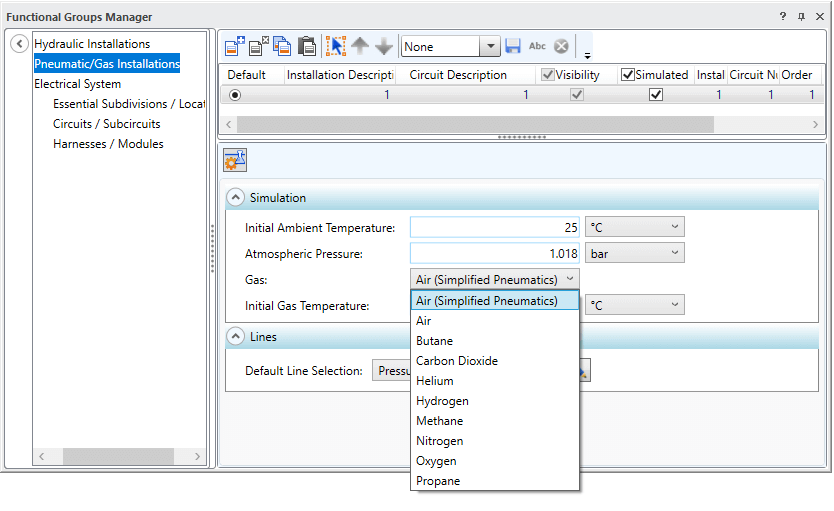Pin the Functional Groups Manager window
Viewport: 834px width, 511px height.
coord(801,16)
